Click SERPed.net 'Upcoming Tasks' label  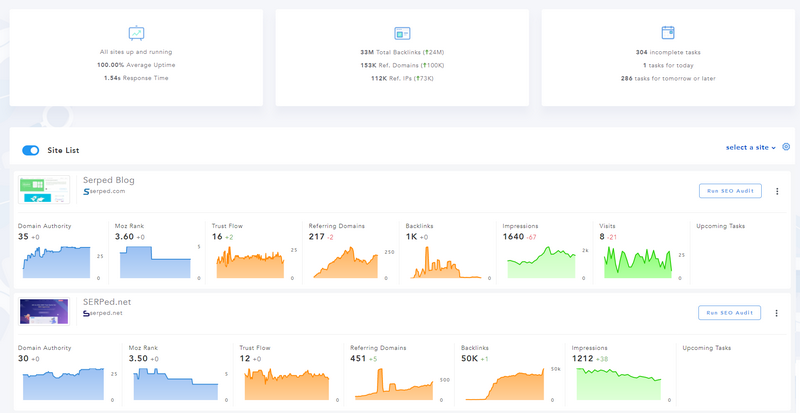(x=707, y=348)
